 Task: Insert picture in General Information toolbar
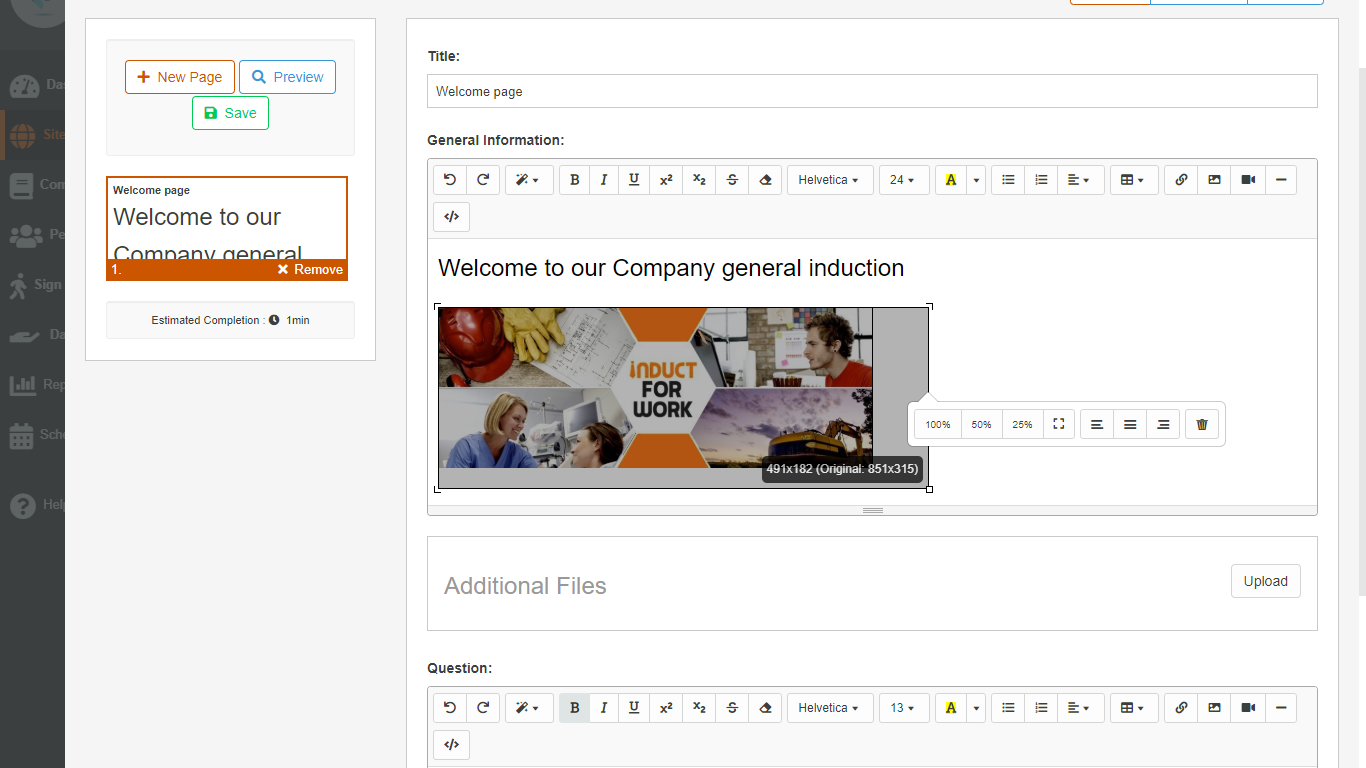pyautogui.click(x=1214, y=180)
